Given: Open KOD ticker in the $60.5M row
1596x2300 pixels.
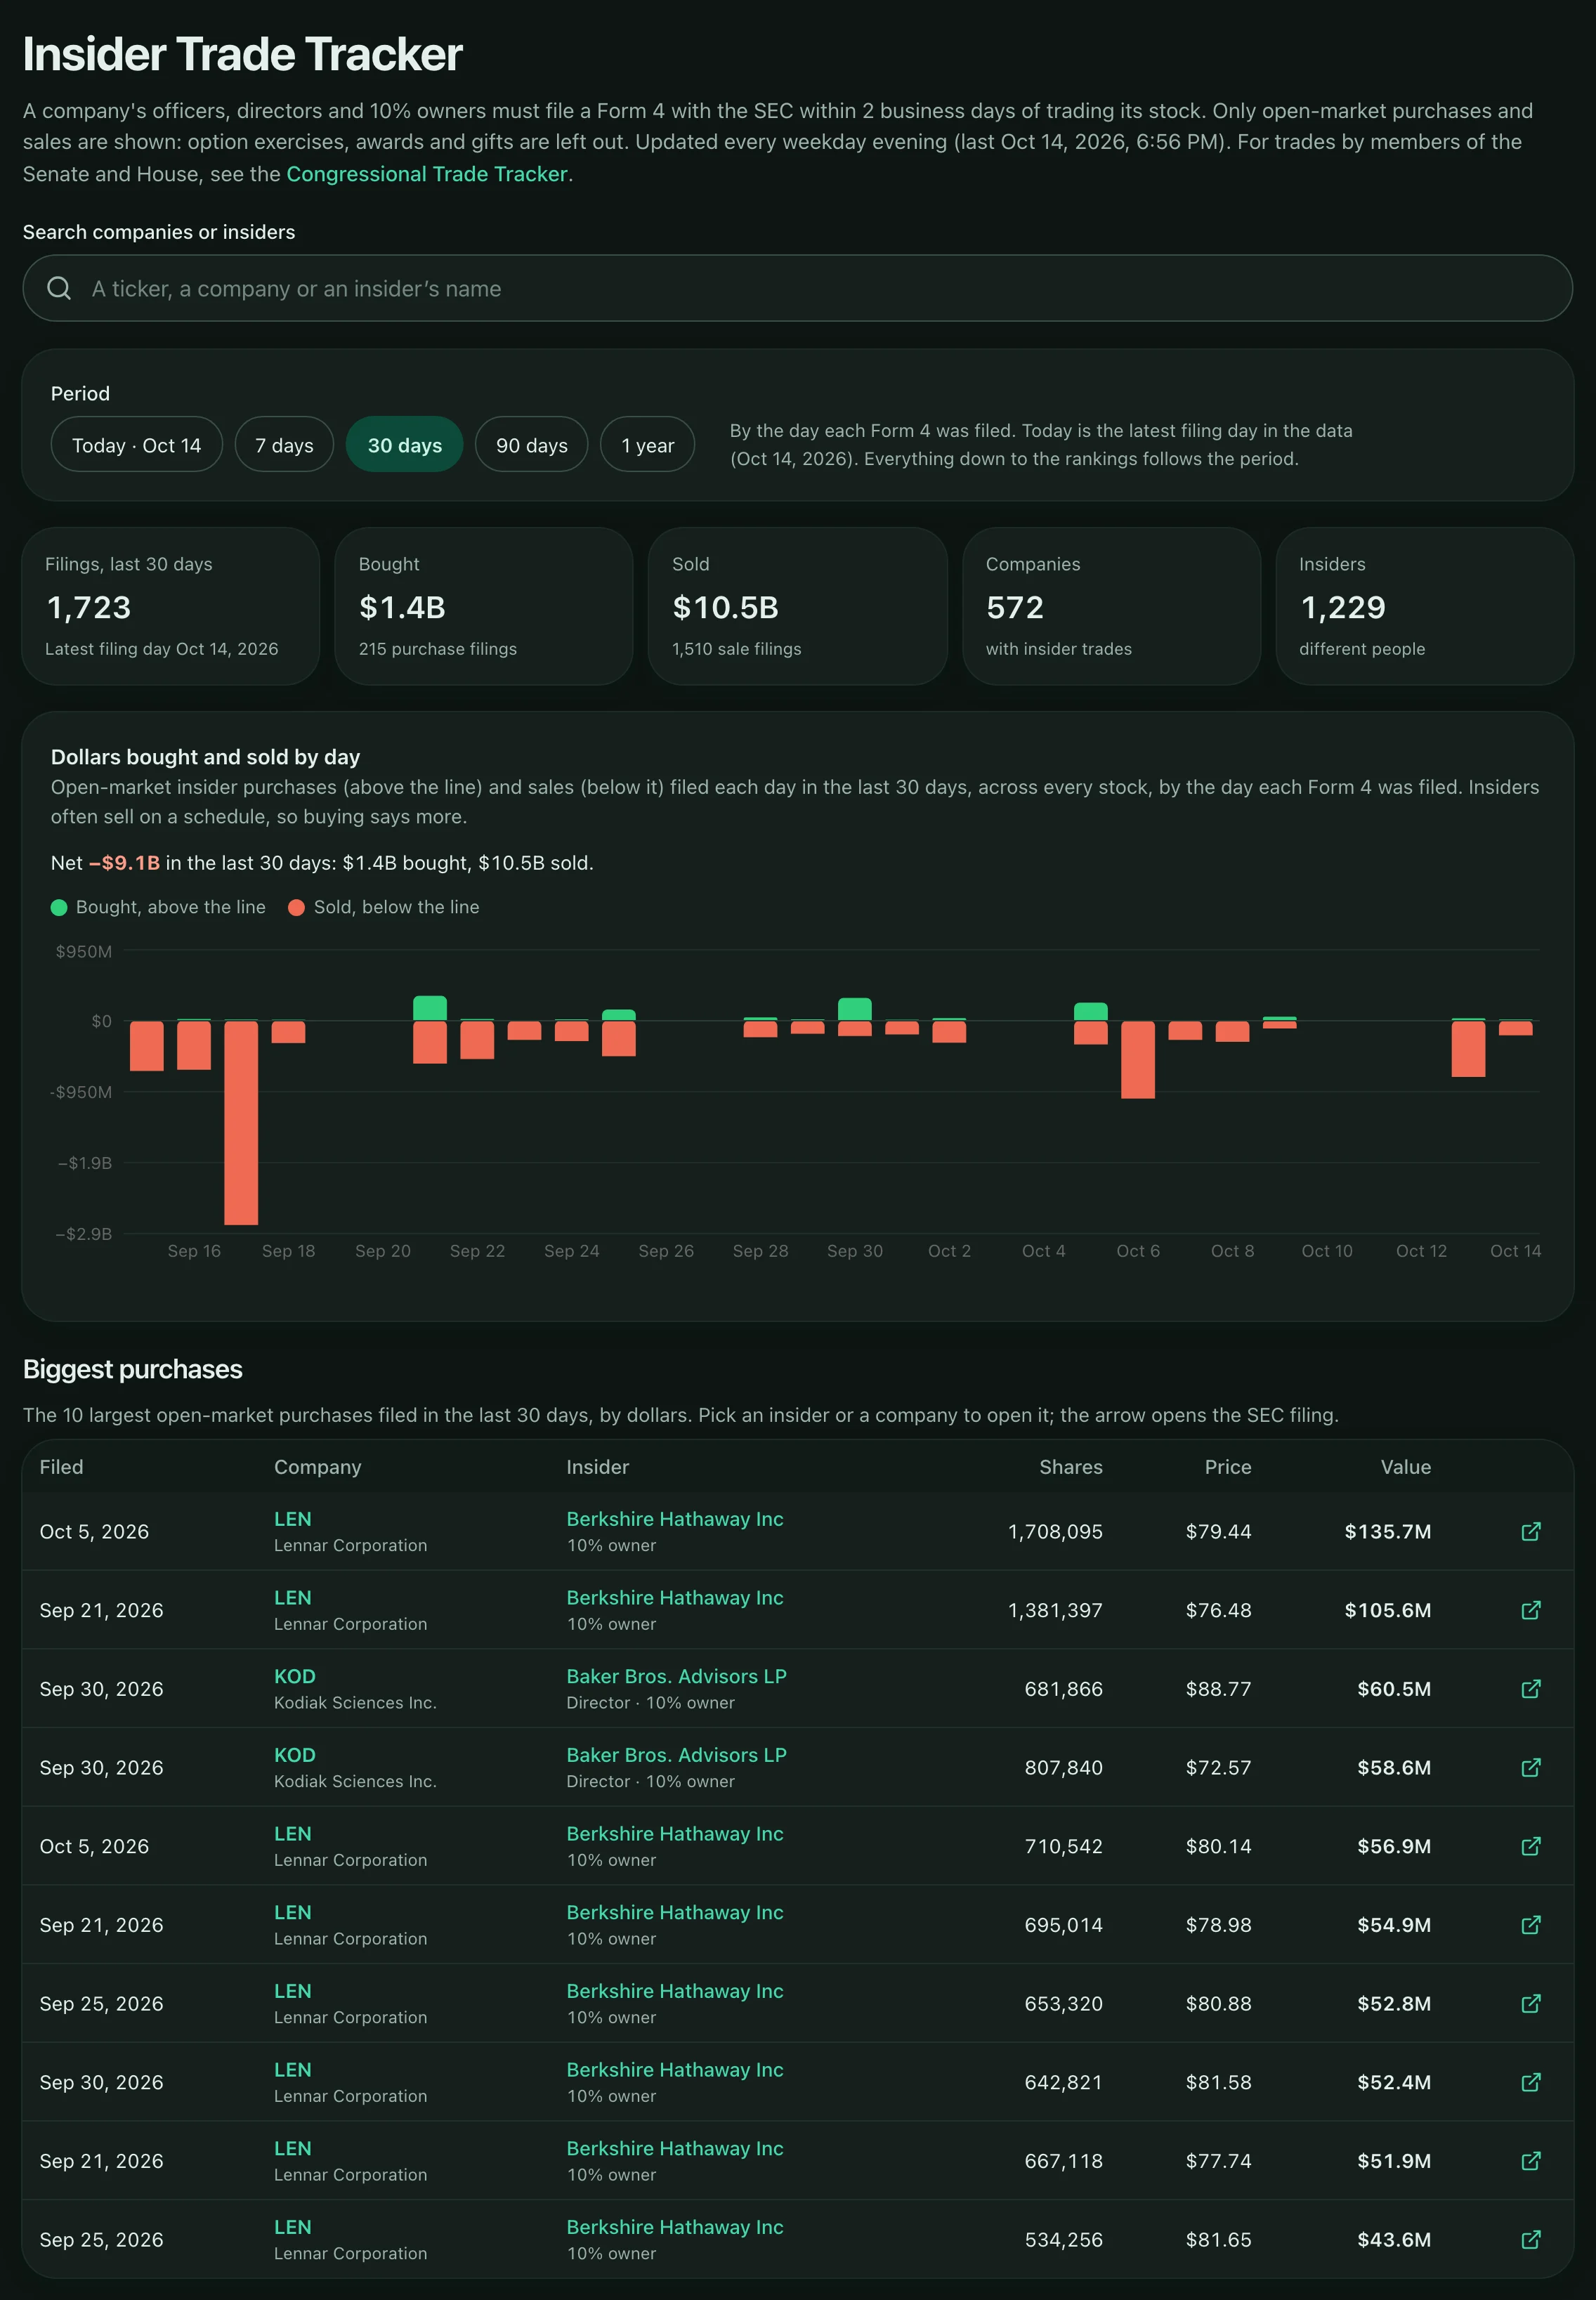Looking at the screenshot, I should pos(295,1676).
